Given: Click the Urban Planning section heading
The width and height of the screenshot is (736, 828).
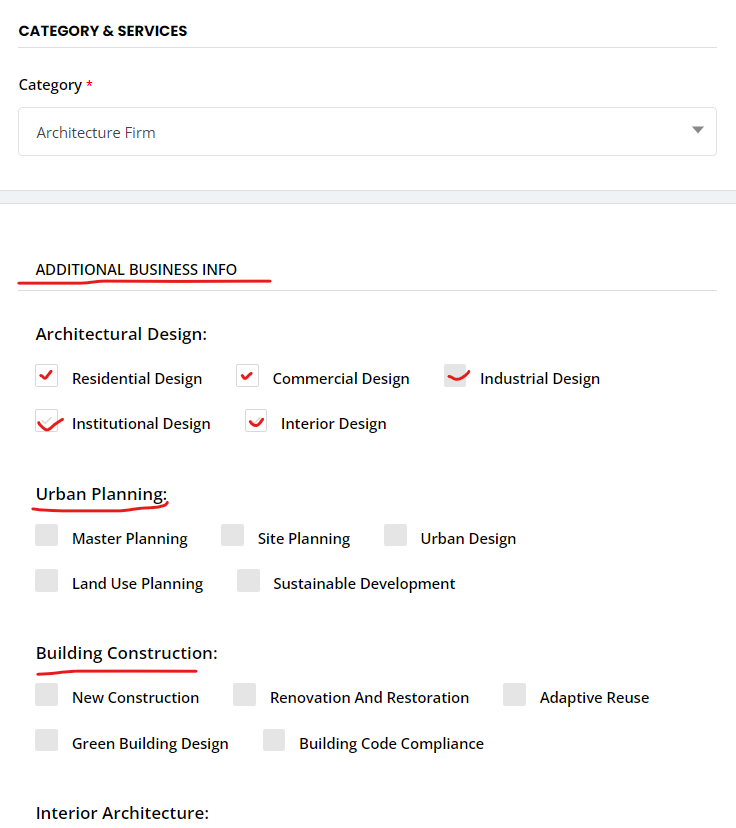Looking at the screenshot, I should [x=101, y=494].
